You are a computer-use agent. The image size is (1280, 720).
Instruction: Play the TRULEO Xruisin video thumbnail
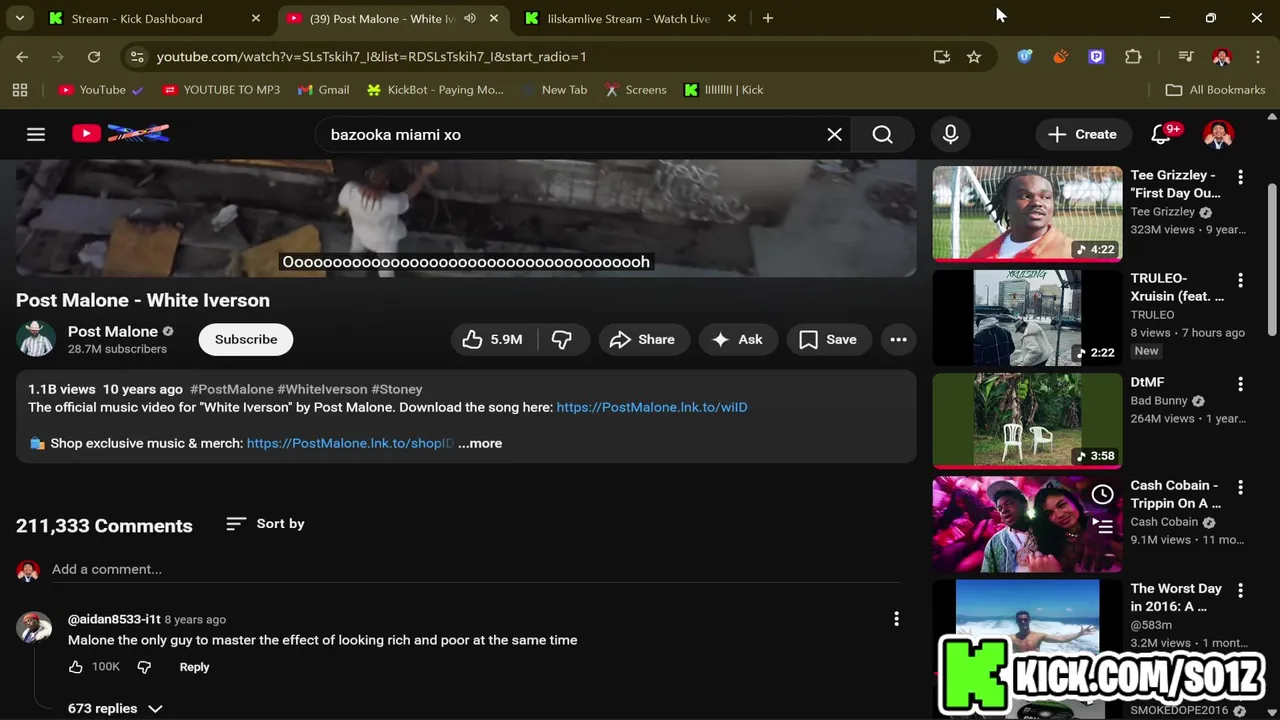tap(1027, 317)
